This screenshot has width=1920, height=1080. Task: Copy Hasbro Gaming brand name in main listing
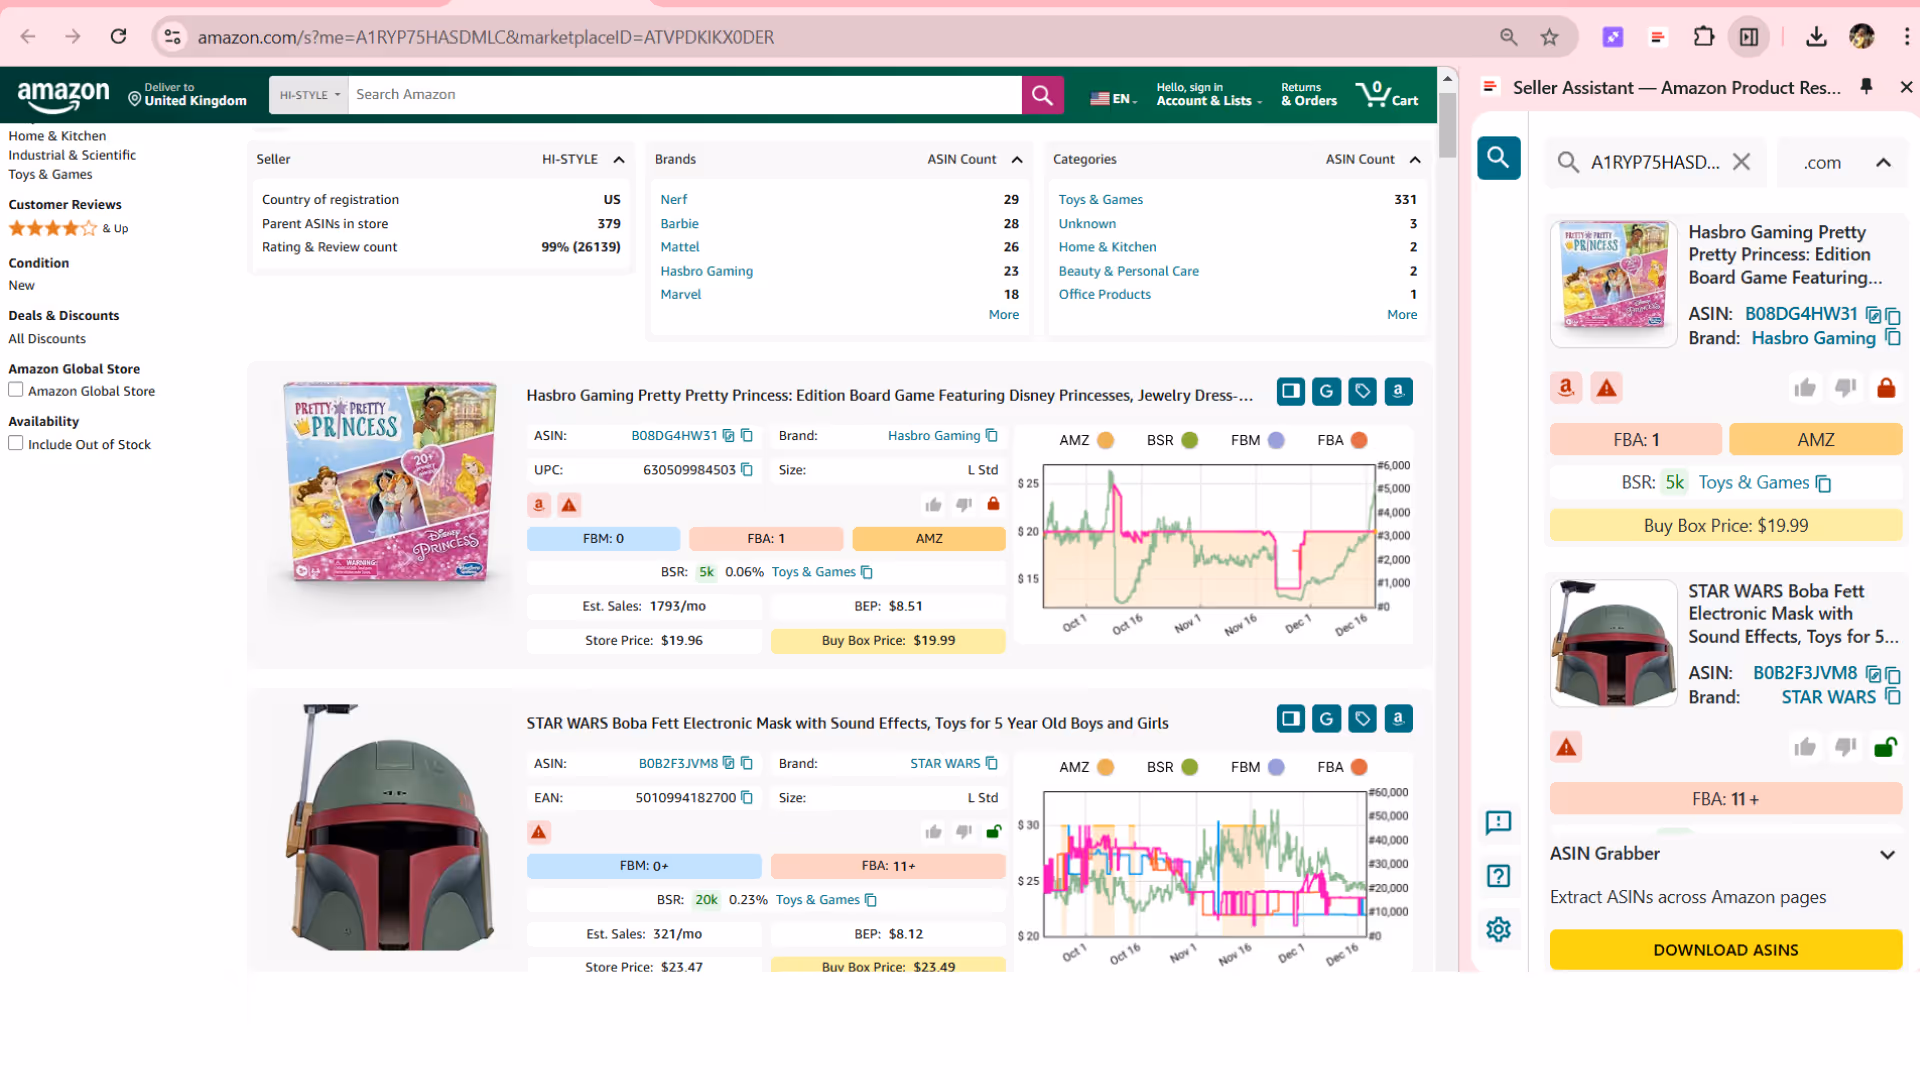992,436
